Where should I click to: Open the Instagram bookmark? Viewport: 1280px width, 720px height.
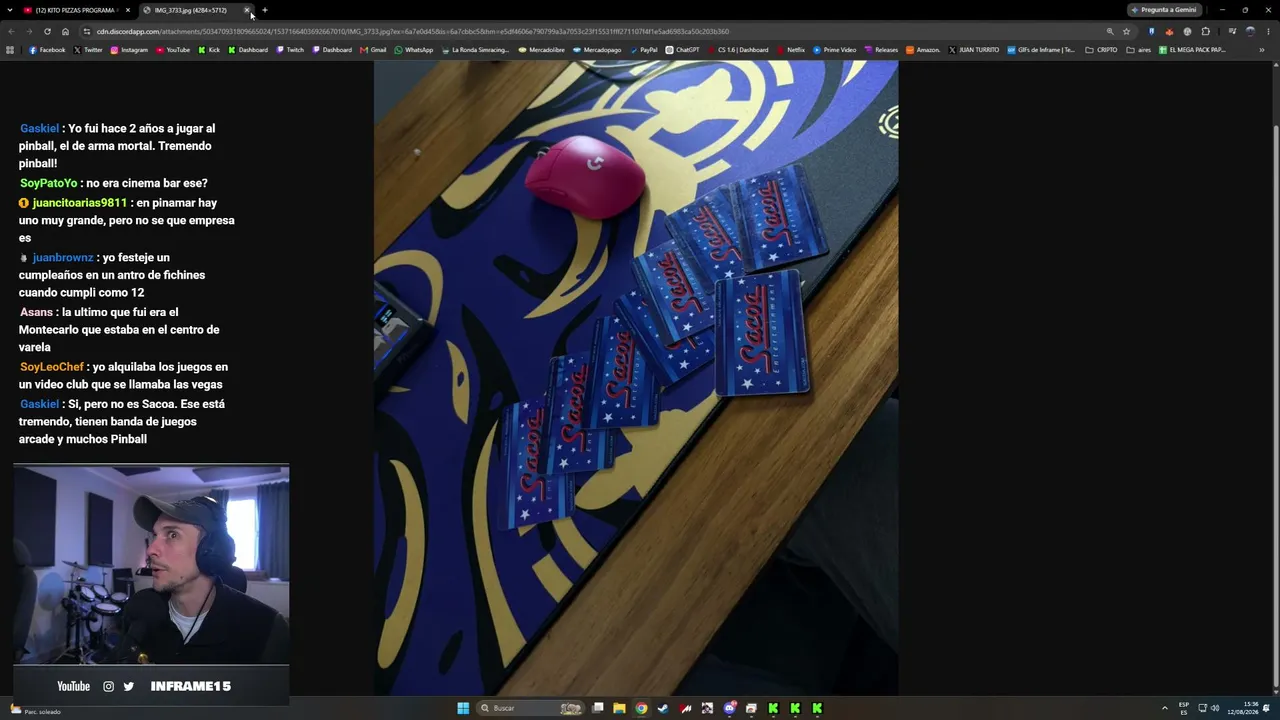point(129,50)
